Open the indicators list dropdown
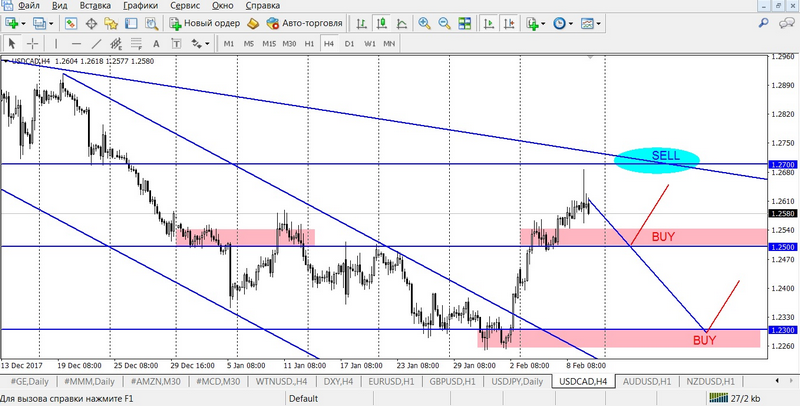800x406 pixels. [x=538, y=23]
